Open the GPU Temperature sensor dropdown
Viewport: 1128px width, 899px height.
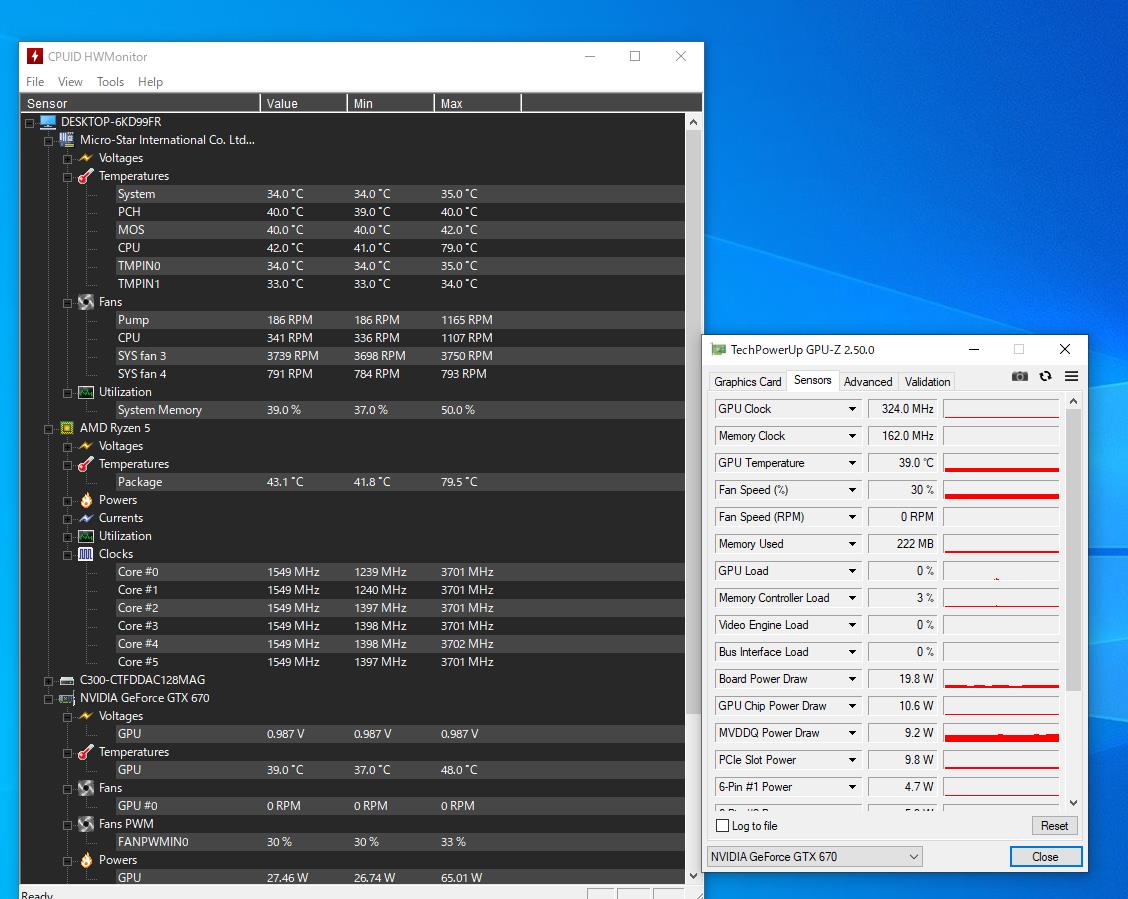coord(852,462)
